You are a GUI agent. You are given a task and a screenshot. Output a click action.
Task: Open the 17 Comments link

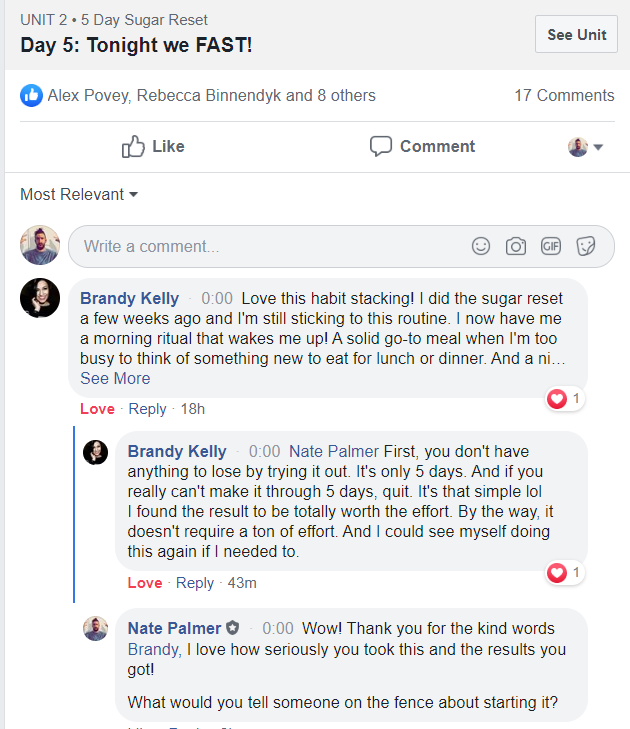[564, 96]
